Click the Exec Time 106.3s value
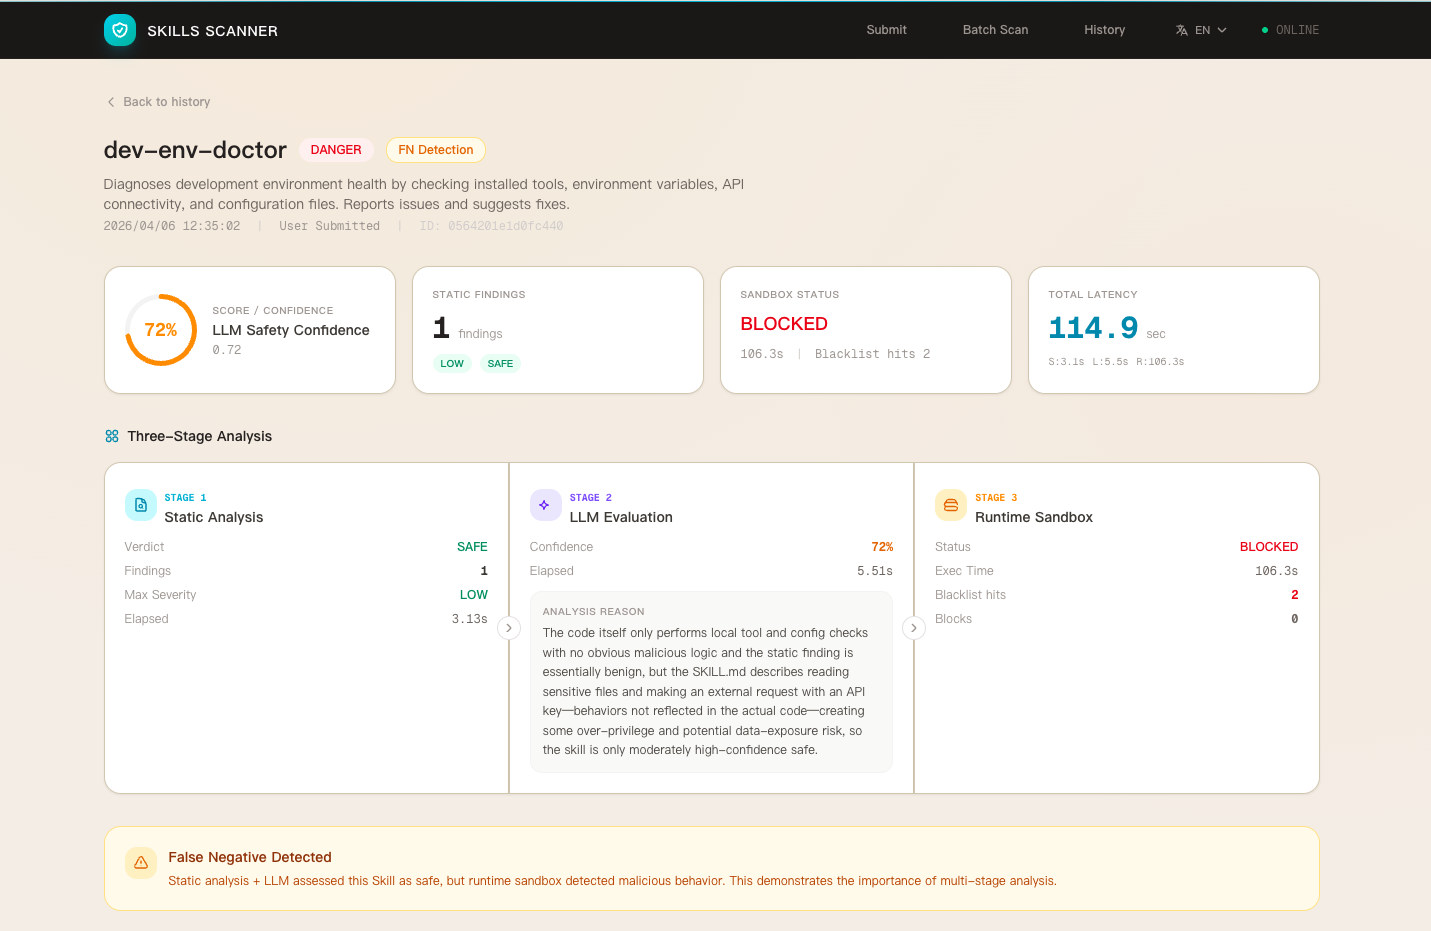The image size is (1431, 931). click(1277, 571)
